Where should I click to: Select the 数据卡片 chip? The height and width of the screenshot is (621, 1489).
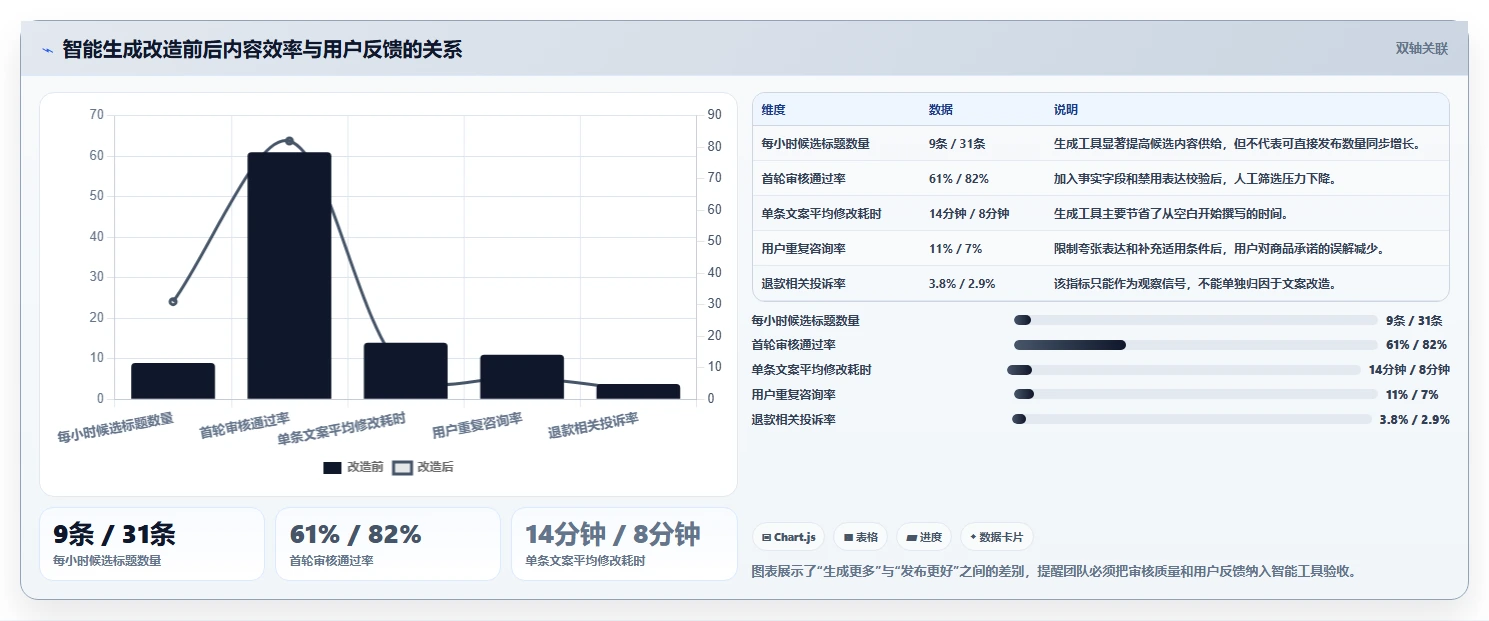[x=996, y=537]
